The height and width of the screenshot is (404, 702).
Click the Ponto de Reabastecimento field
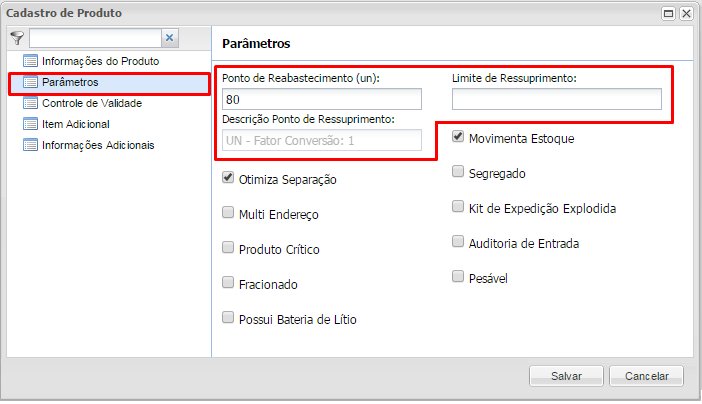click(x=321, y=99)
